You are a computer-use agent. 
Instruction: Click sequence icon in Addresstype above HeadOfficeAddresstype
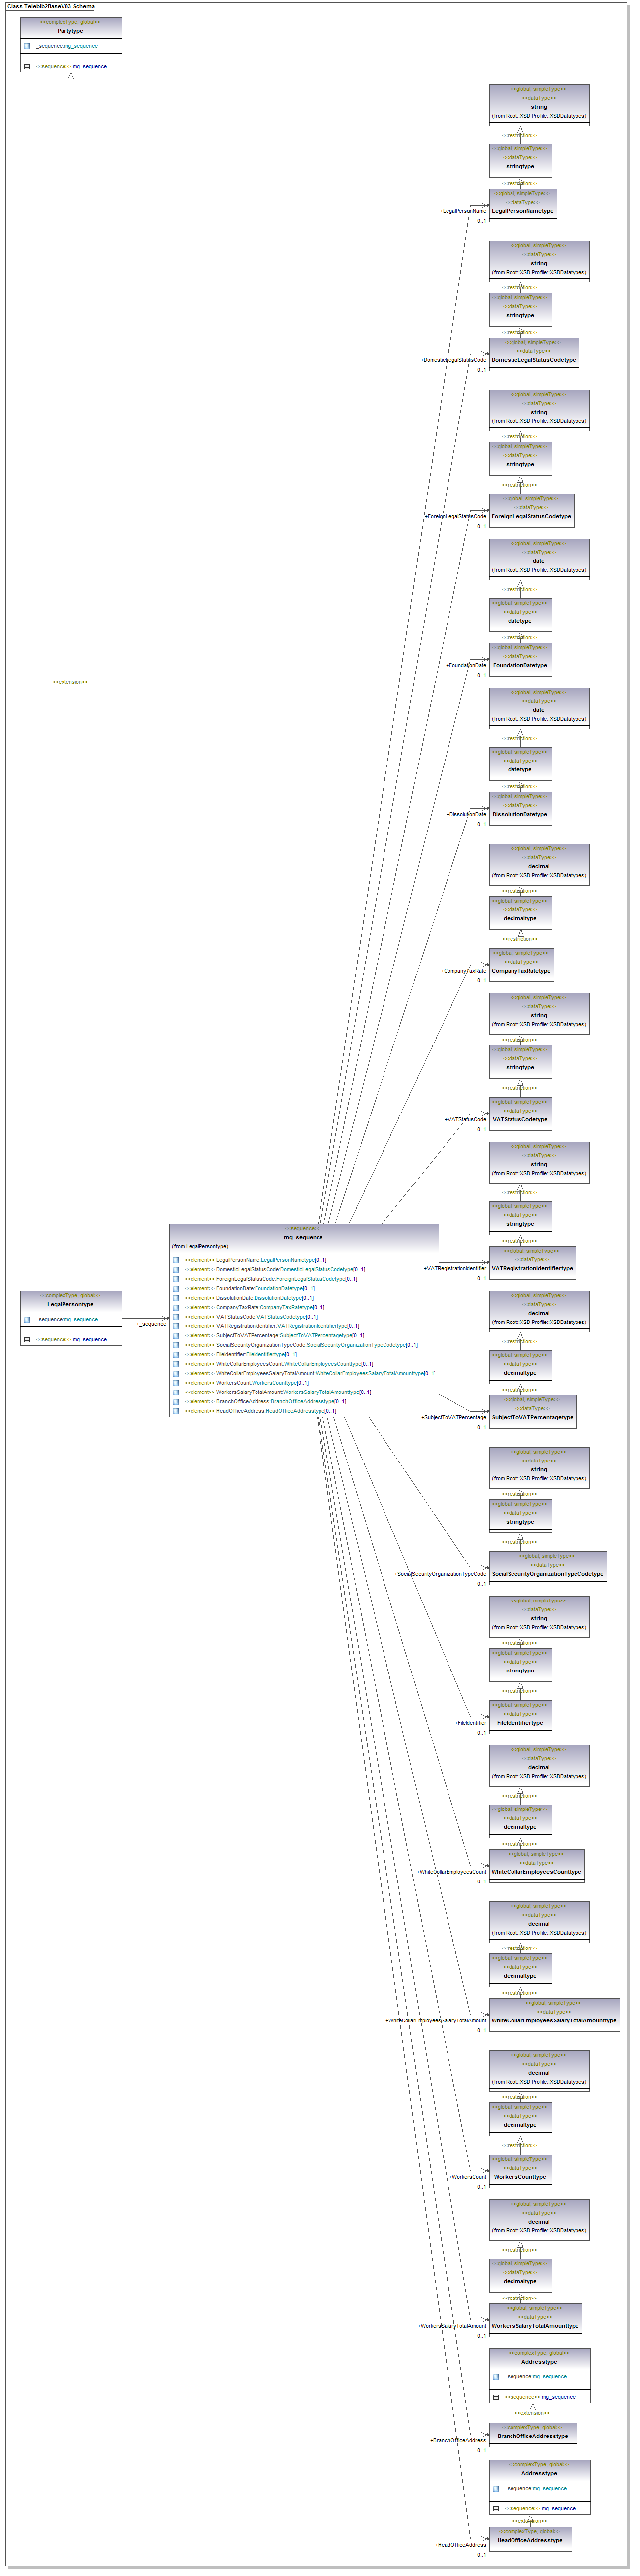[x=495, y=2508]
